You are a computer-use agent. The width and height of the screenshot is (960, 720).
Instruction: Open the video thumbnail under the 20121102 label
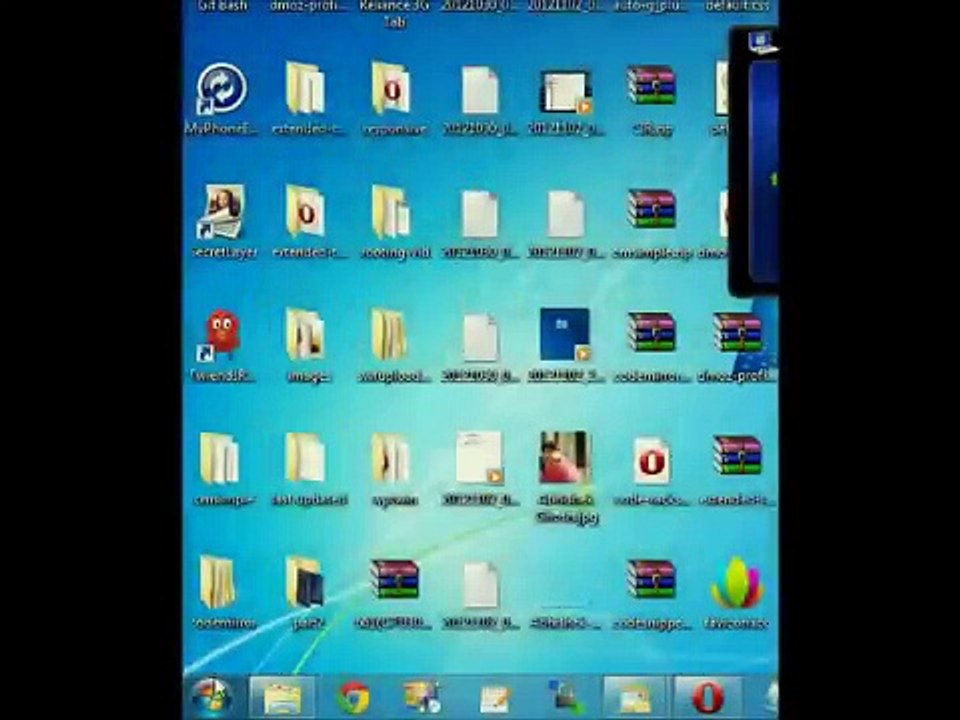click(x=566, y=92)
